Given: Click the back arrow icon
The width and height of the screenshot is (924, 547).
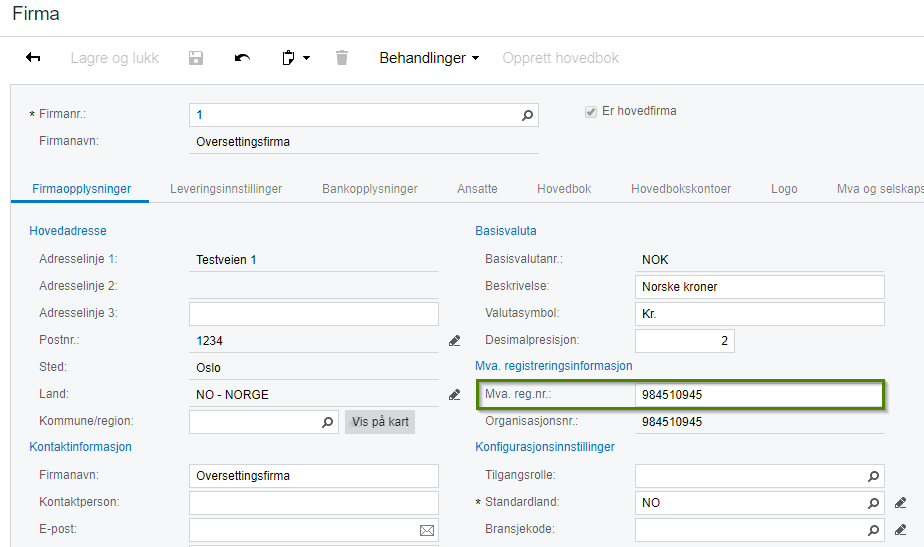Looking at the screenshot, I should click(33, 58).
